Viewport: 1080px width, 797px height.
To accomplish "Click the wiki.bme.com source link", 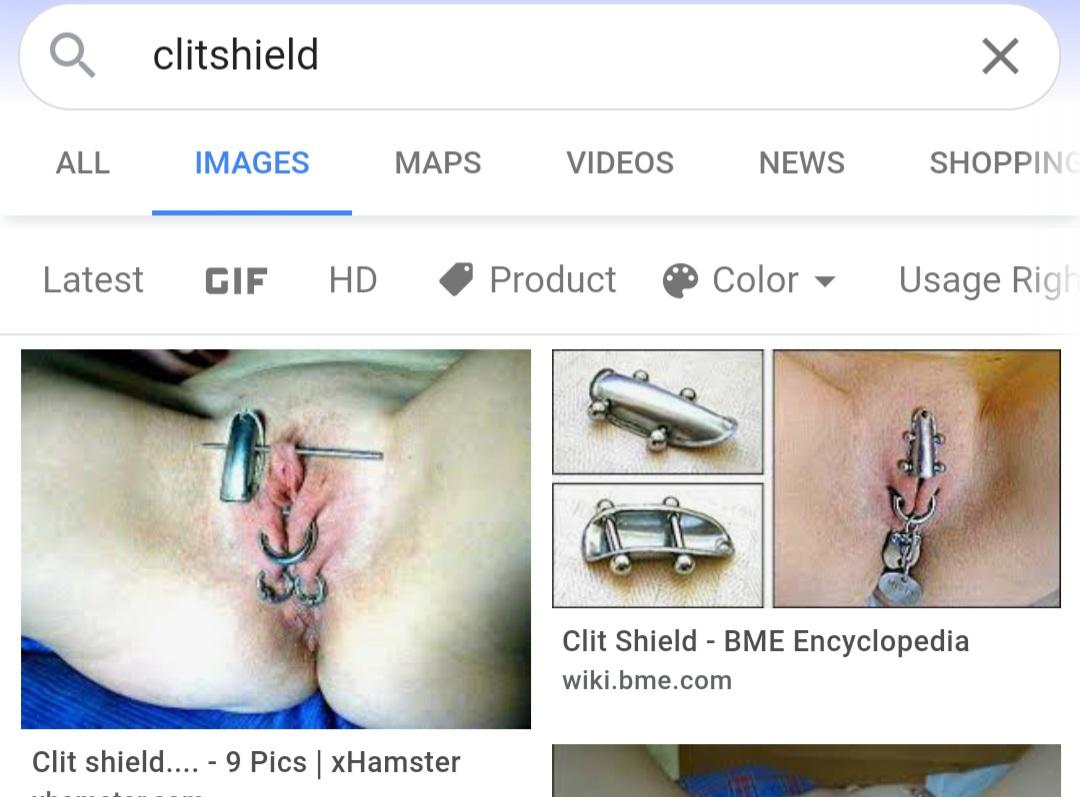I will click(647, 681).
